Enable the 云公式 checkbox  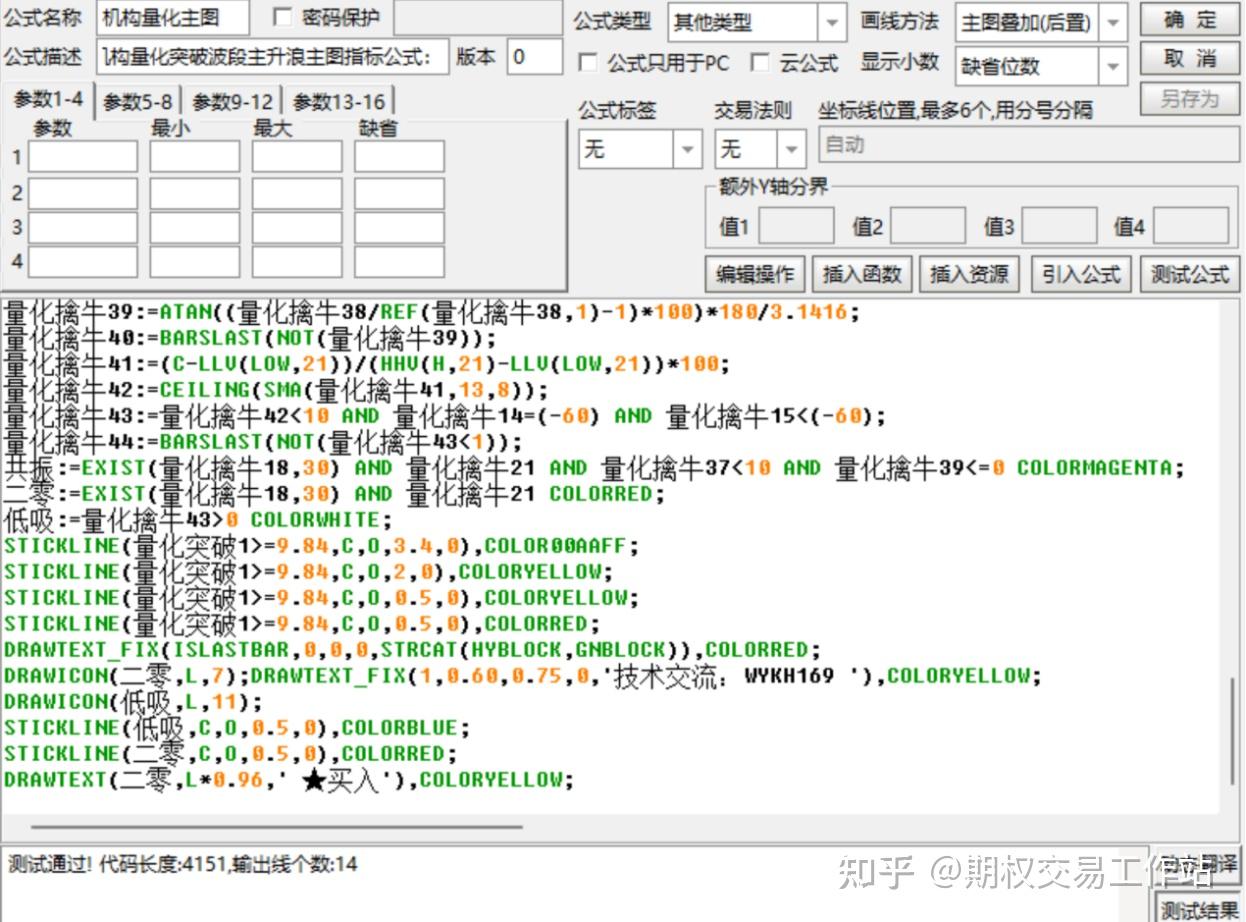(x=759, y=63)
